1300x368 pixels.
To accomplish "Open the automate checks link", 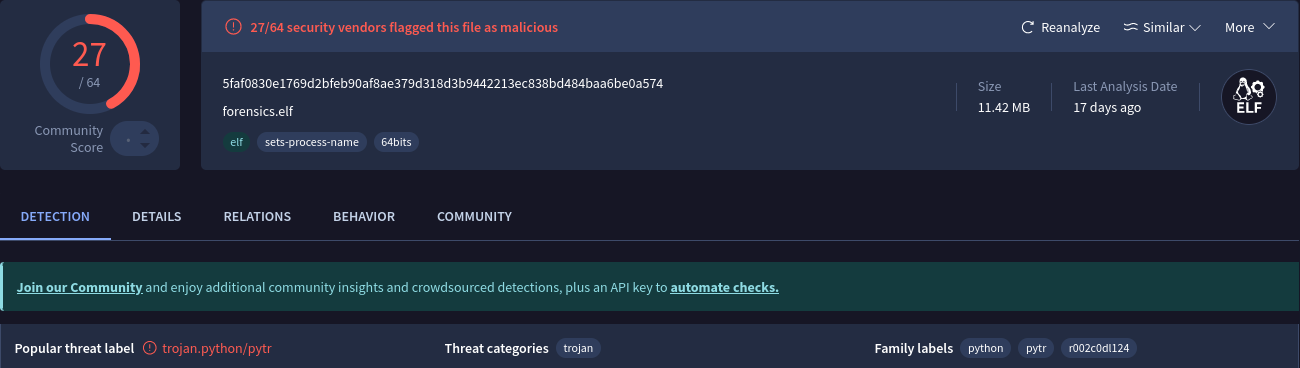I will click(725, 287).
